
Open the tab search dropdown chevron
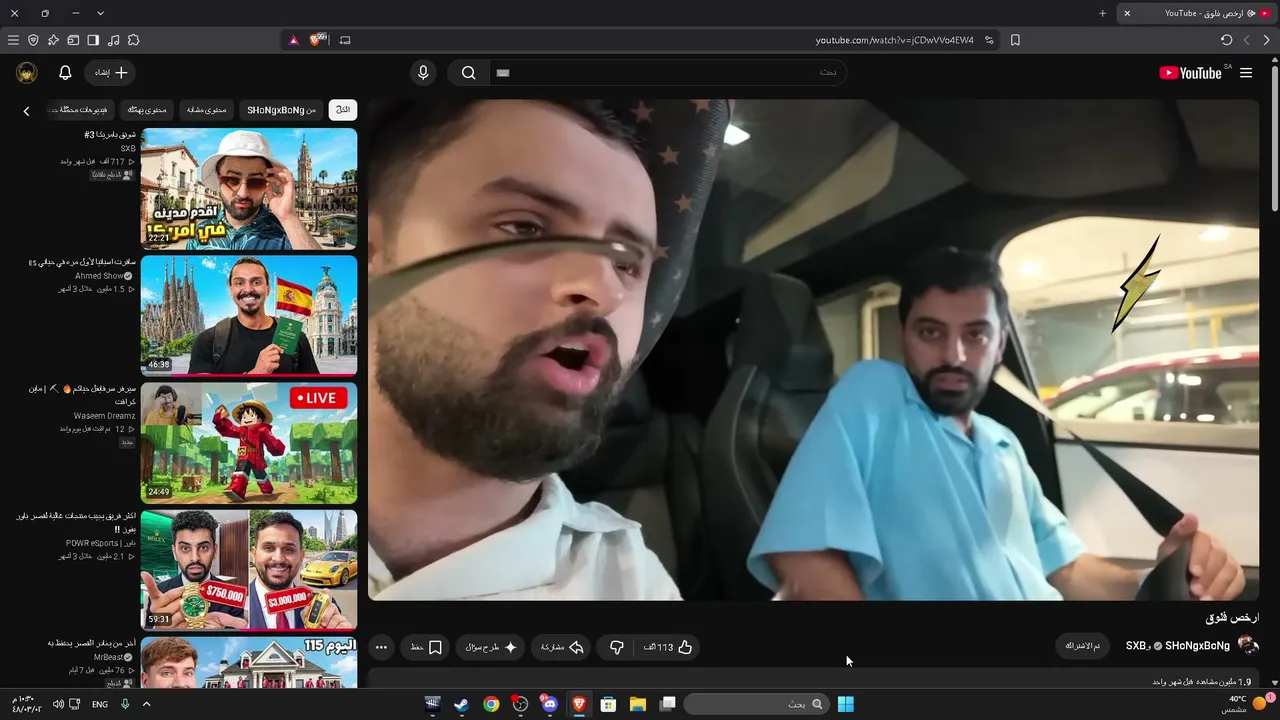[x=100, y=13]
